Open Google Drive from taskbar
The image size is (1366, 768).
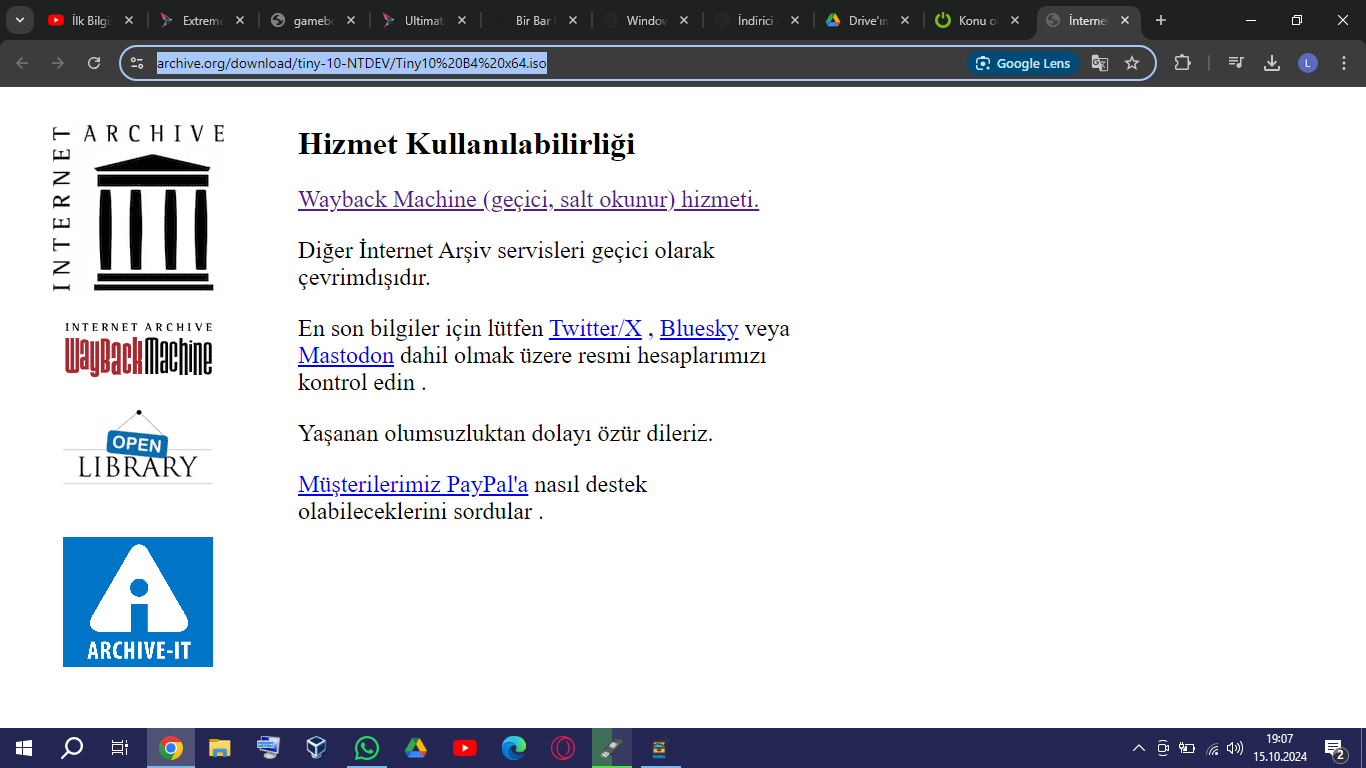(x=416, y=748)
